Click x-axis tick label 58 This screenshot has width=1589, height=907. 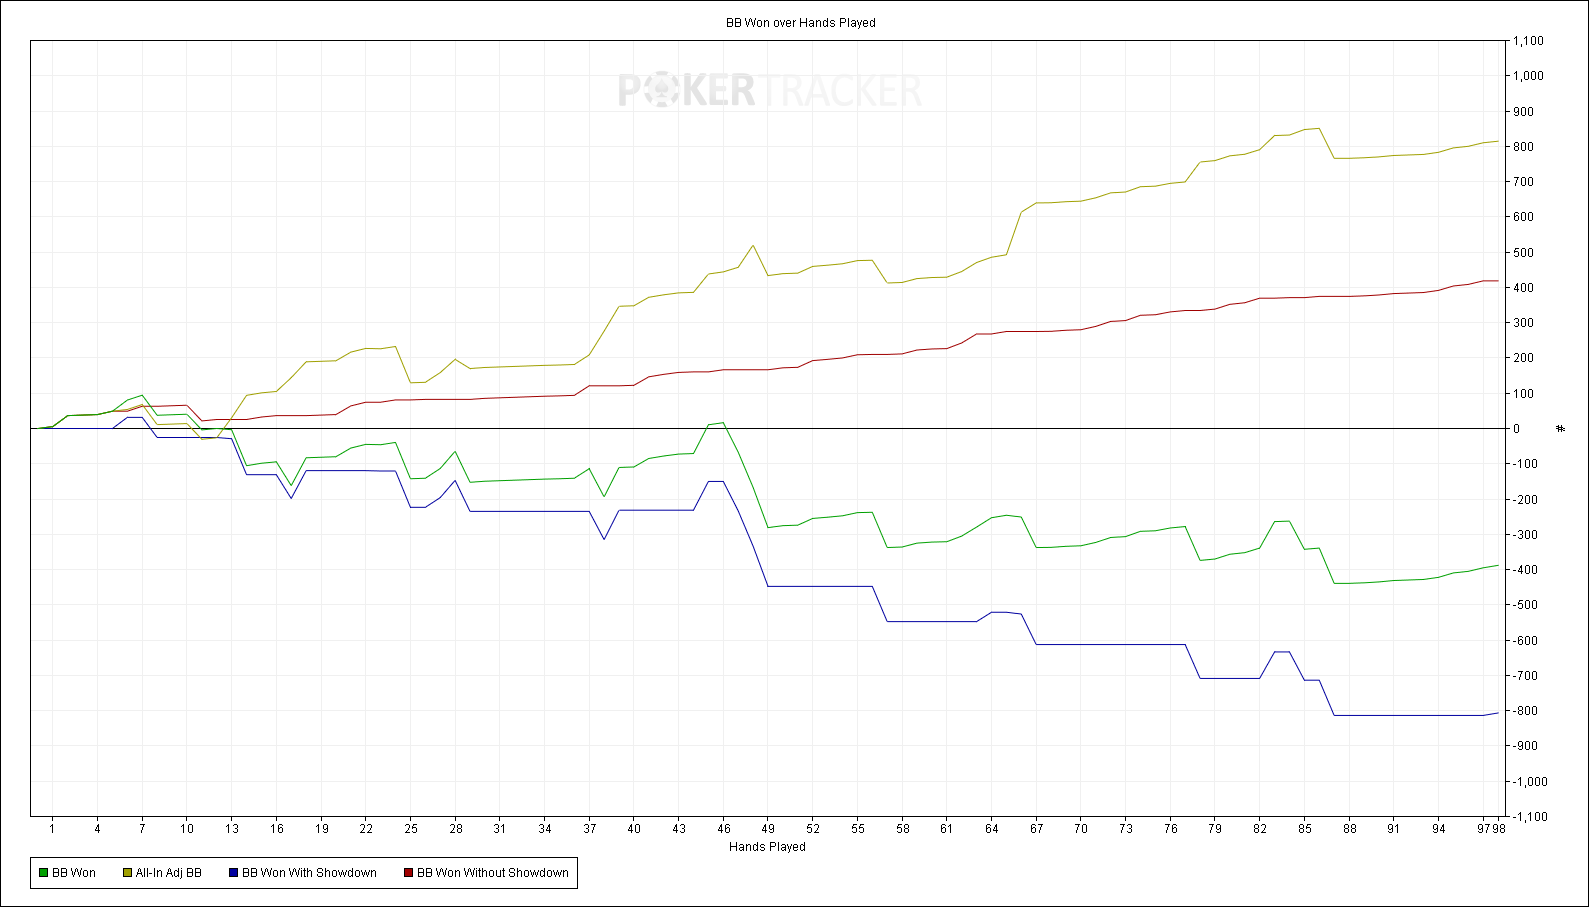[903, 828]
